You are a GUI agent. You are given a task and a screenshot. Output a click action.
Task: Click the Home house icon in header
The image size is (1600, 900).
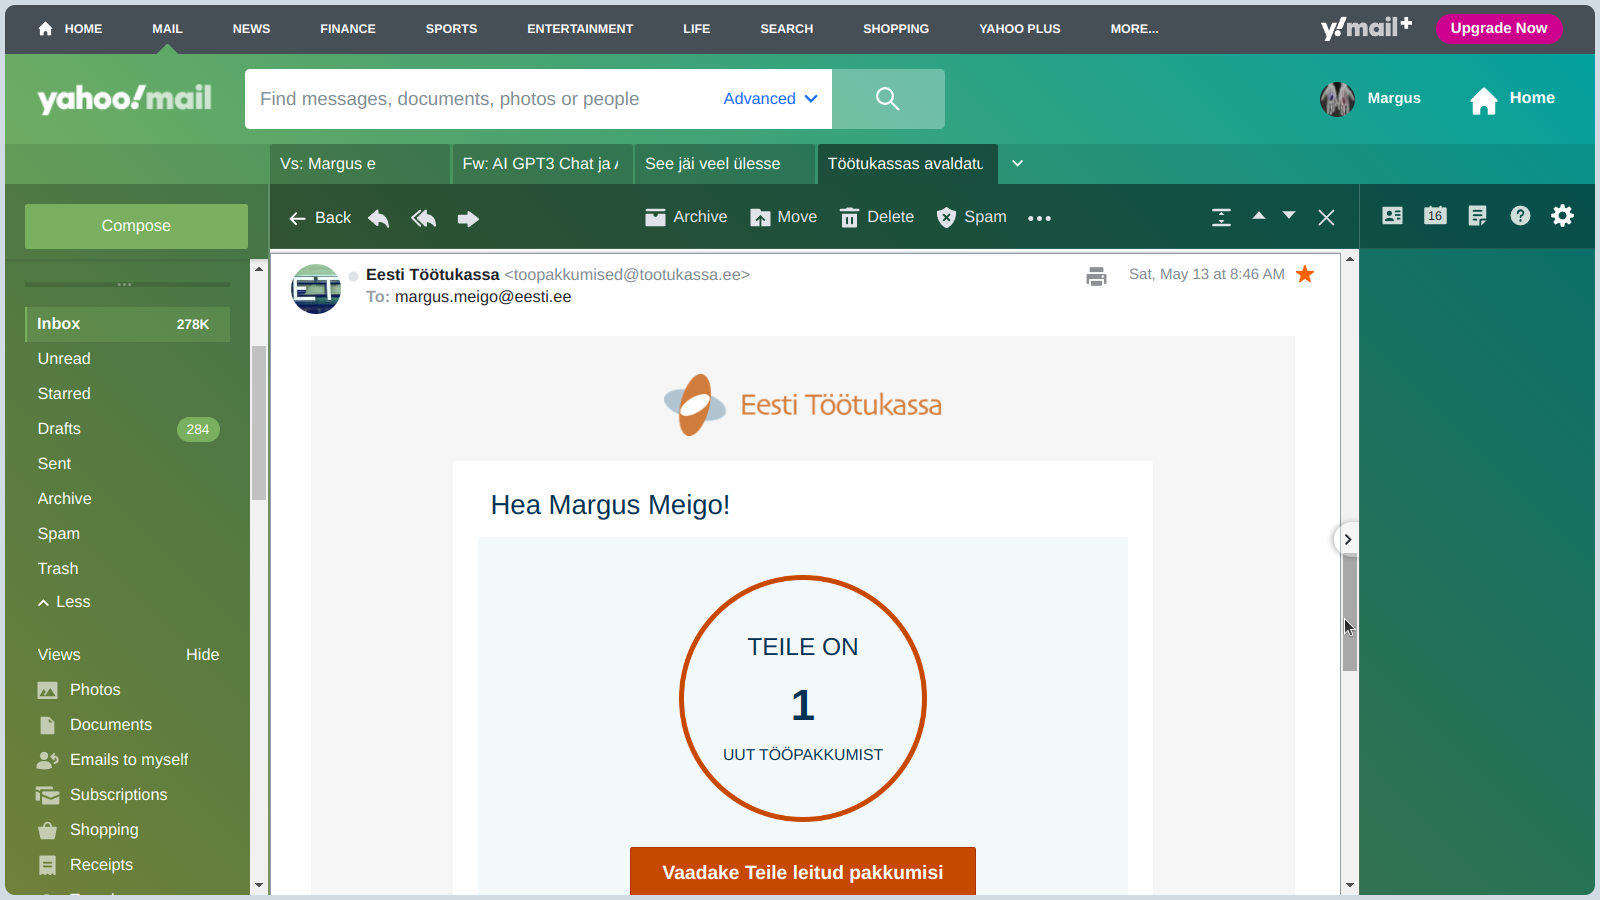[1484, 100]
